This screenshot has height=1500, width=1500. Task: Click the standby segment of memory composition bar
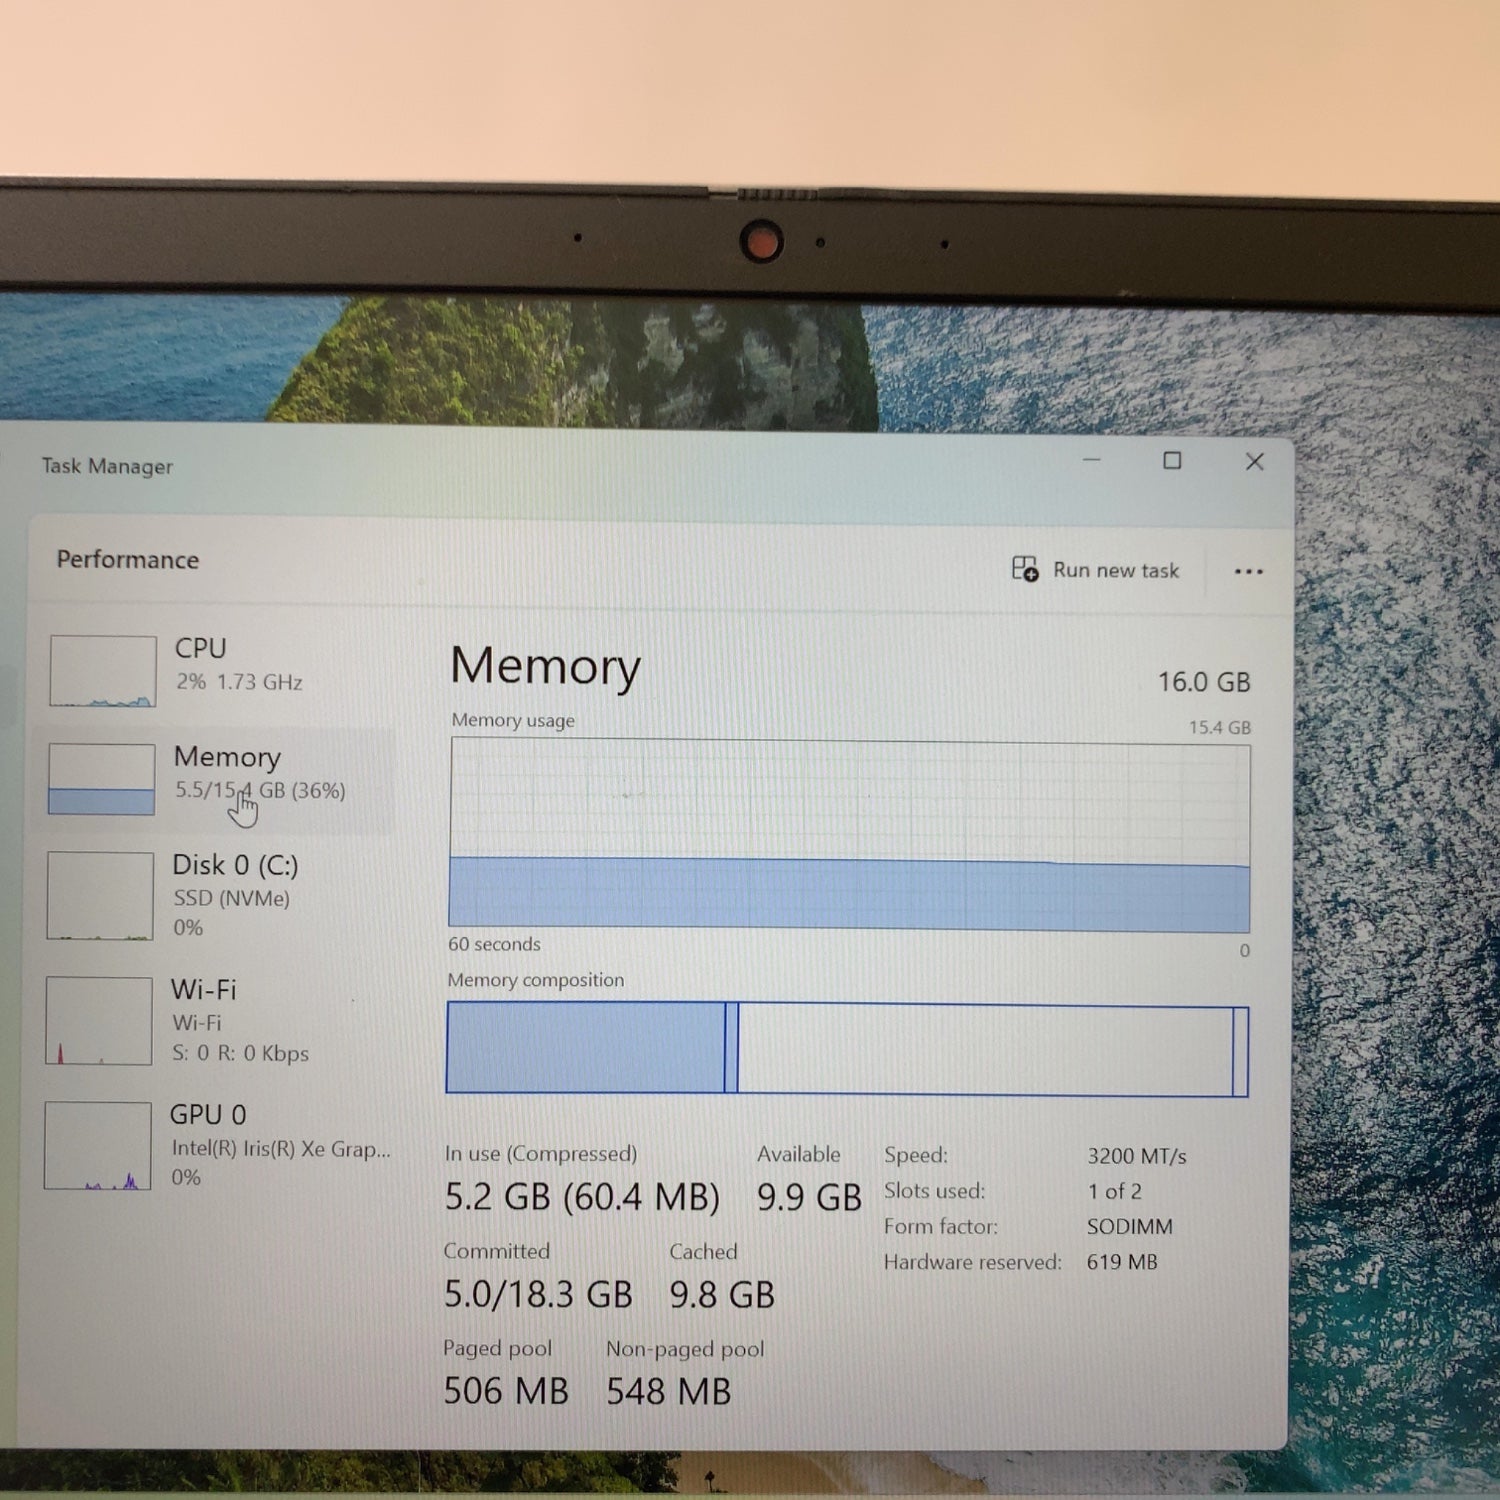click(x=985, y=1051)
